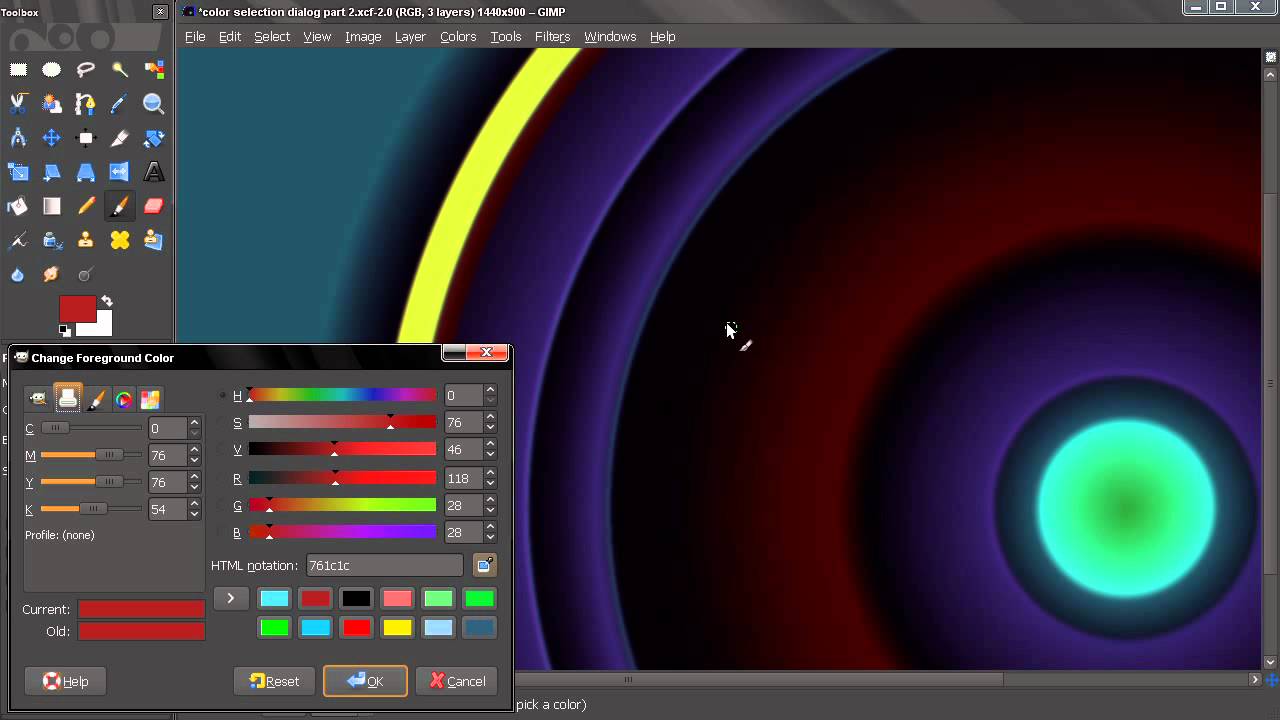Select the Rectangle Select tool
Viewport: 1280px width, 720px height.
point(18,69)
